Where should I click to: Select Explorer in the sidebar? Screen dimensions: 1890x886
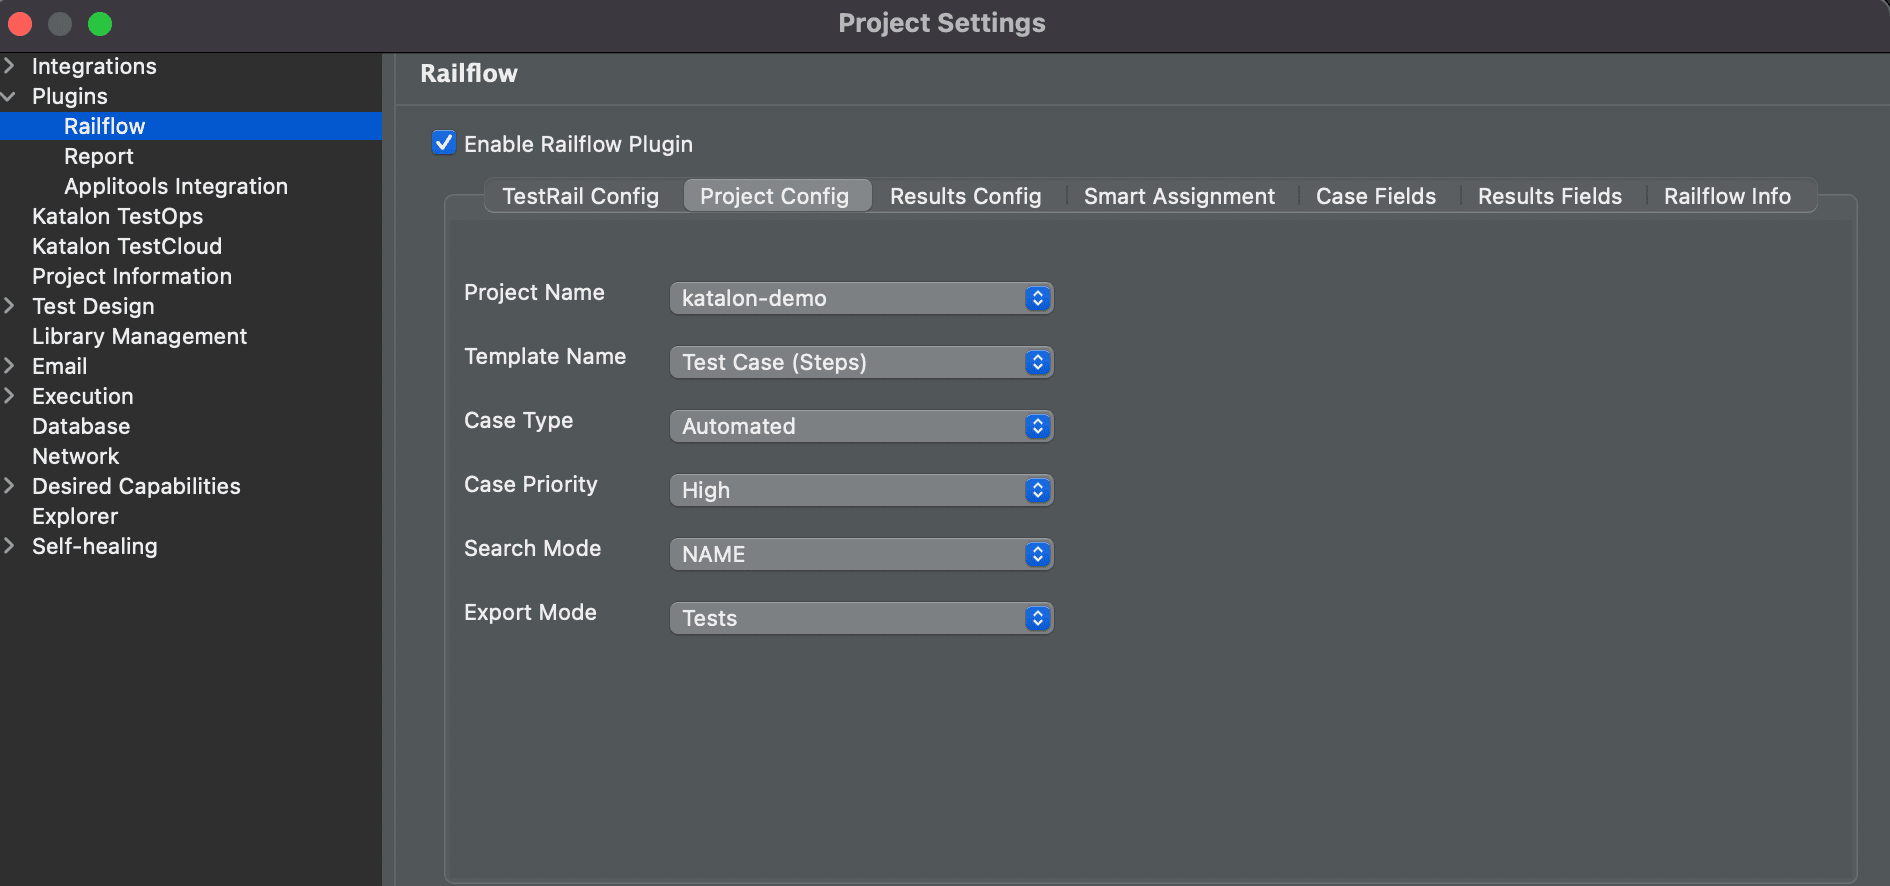(75, 516)
